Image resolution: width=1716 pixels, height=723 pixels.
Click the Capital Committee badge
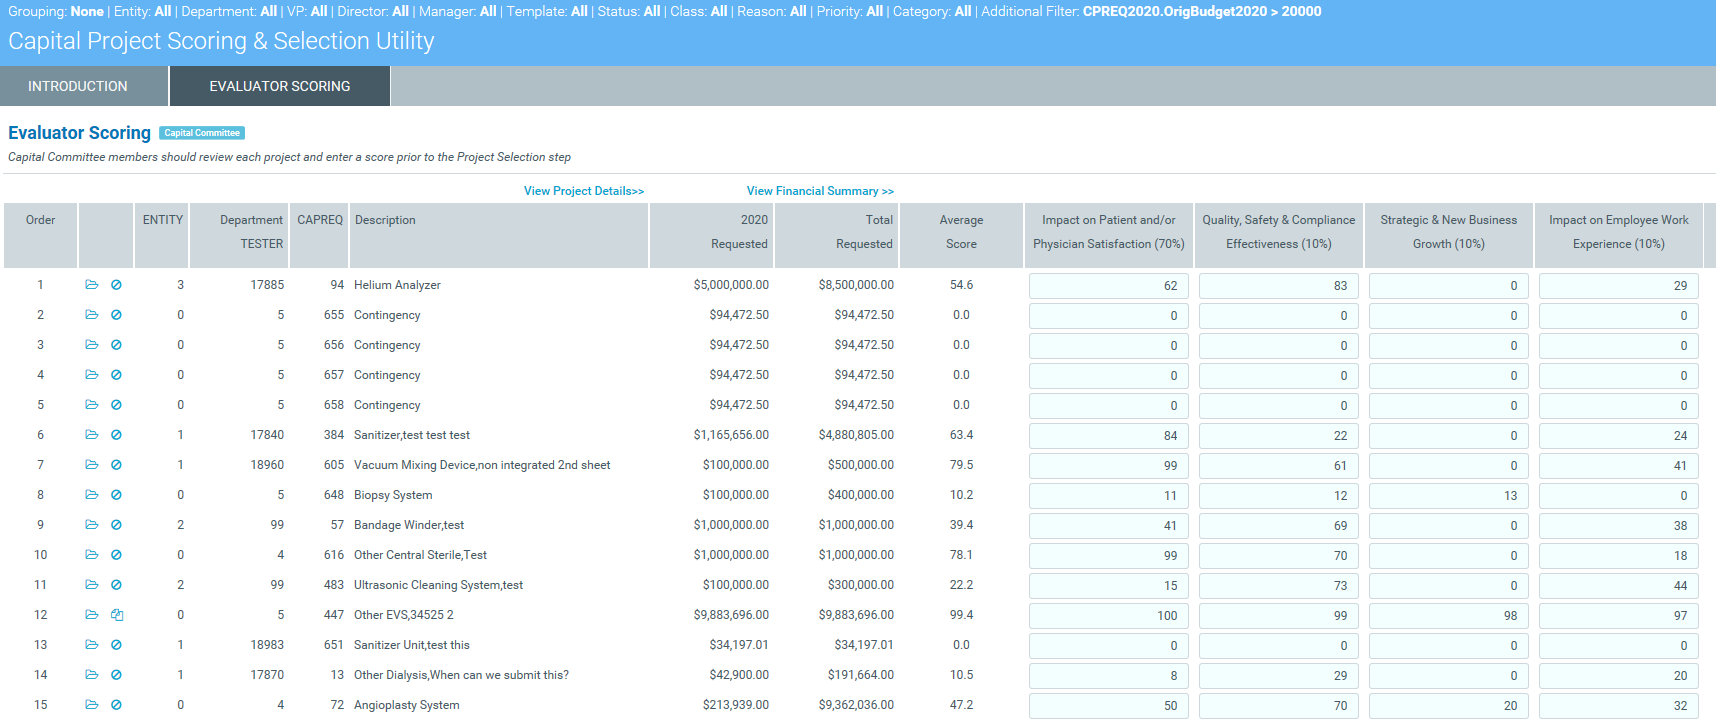pos(202,133)
